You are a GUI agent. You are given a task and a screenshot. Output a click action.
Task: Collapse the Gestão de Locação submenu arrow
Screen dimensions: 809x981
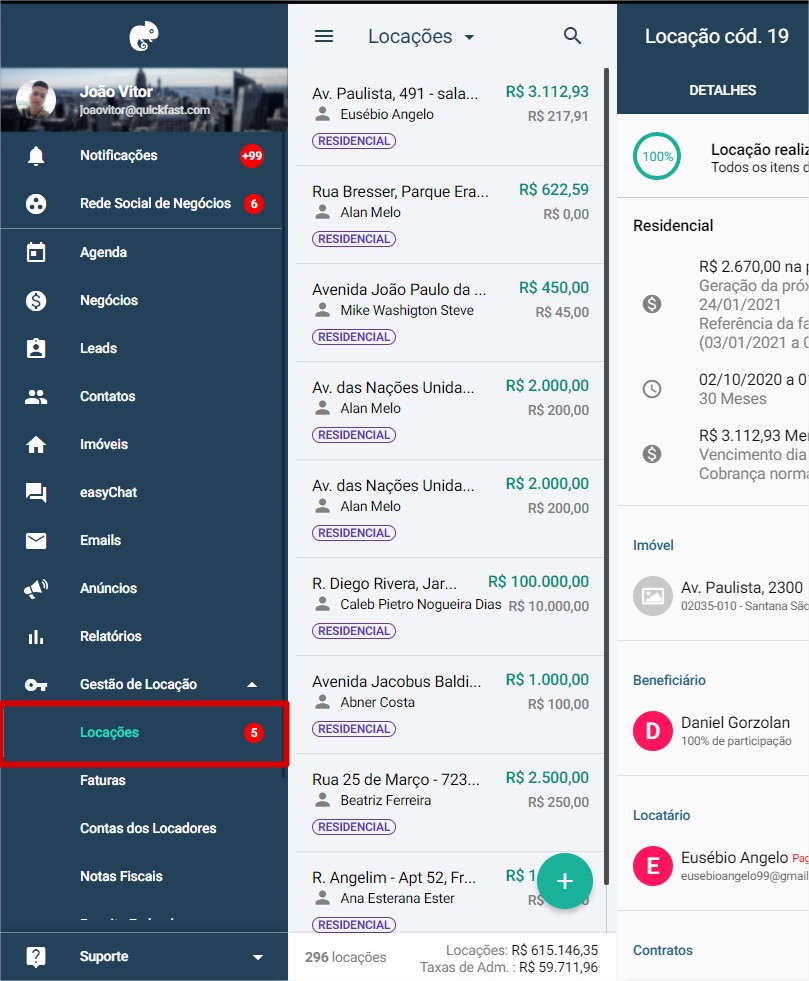point(252,684)
